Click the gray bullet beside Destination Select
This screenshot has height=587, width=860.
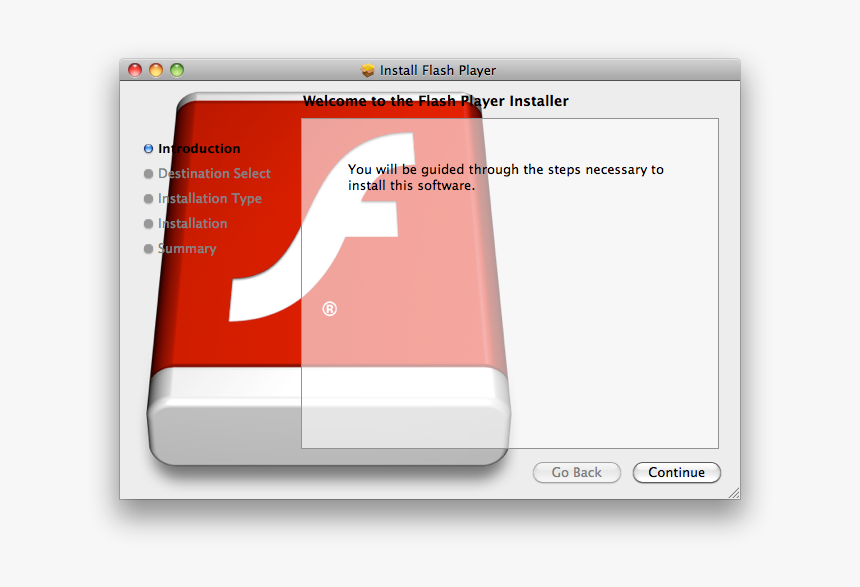click(x=148, y=173)
